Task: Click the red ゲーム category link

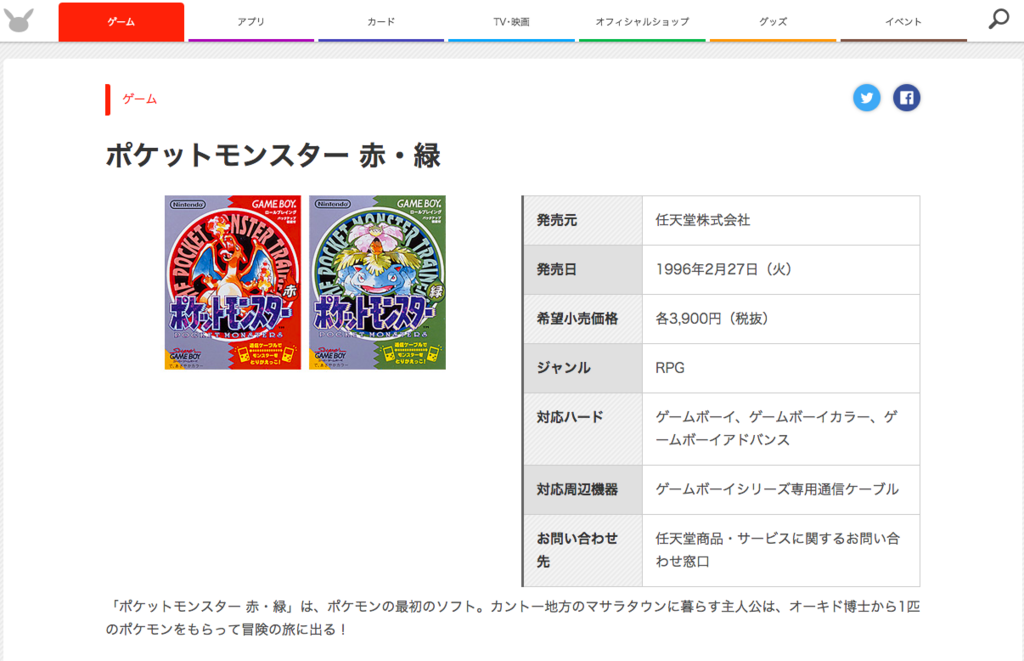Action: [140, 99]
